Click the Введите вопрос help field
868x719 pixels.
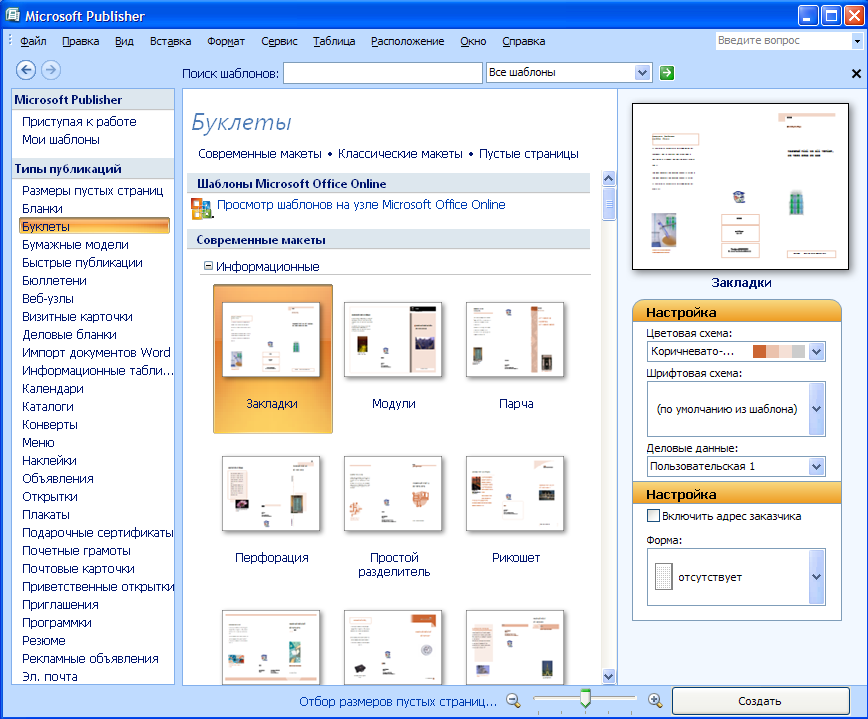(783, 40)
